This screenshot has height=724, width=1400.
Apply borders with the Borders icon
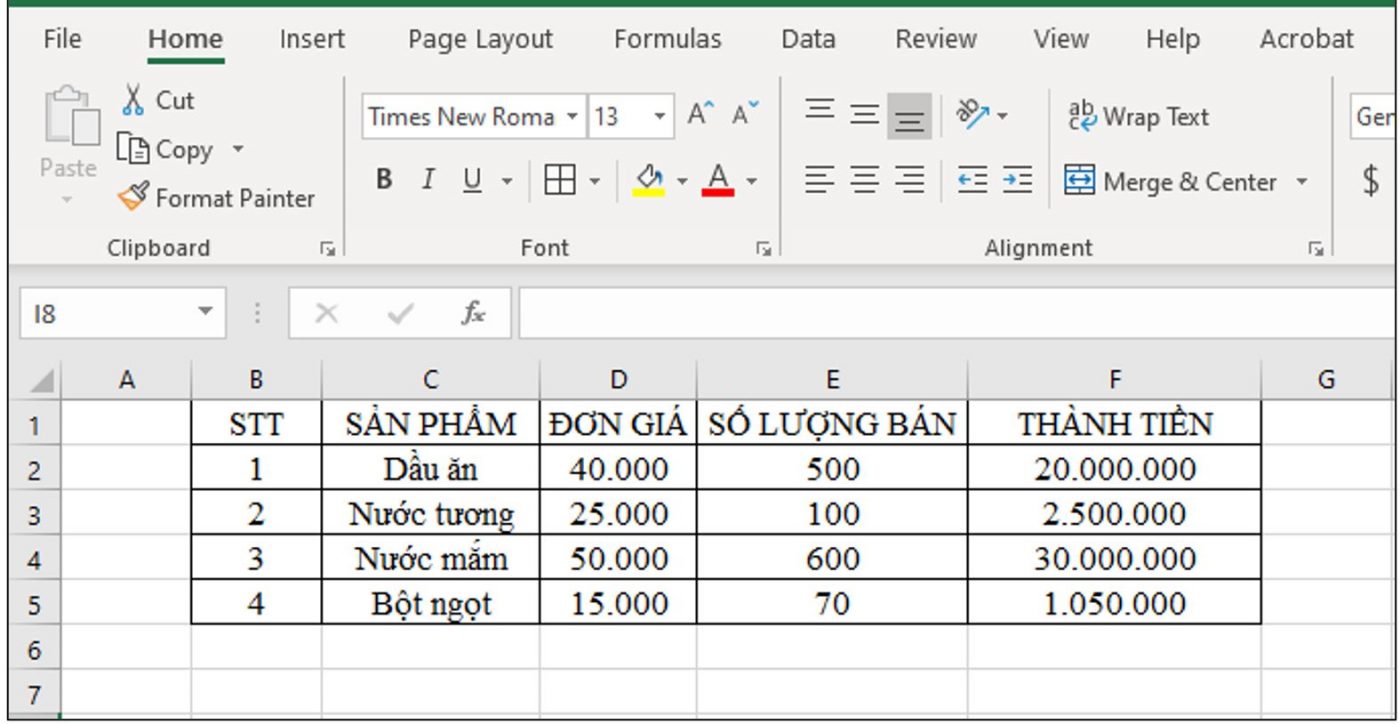(x=558, y=181)
